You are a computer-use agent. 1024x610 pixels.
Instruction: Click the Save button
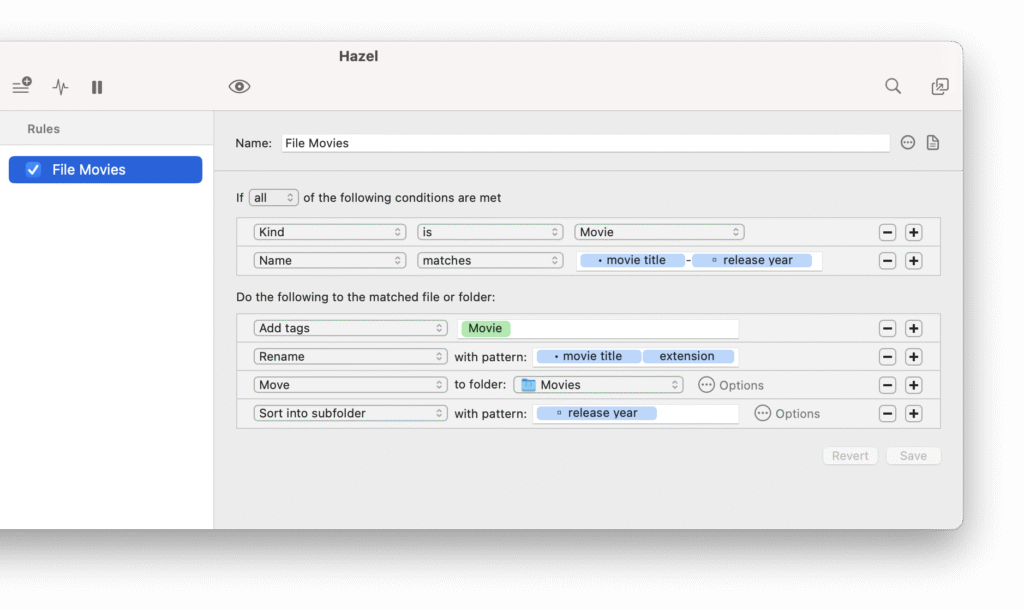click(912, 455)
